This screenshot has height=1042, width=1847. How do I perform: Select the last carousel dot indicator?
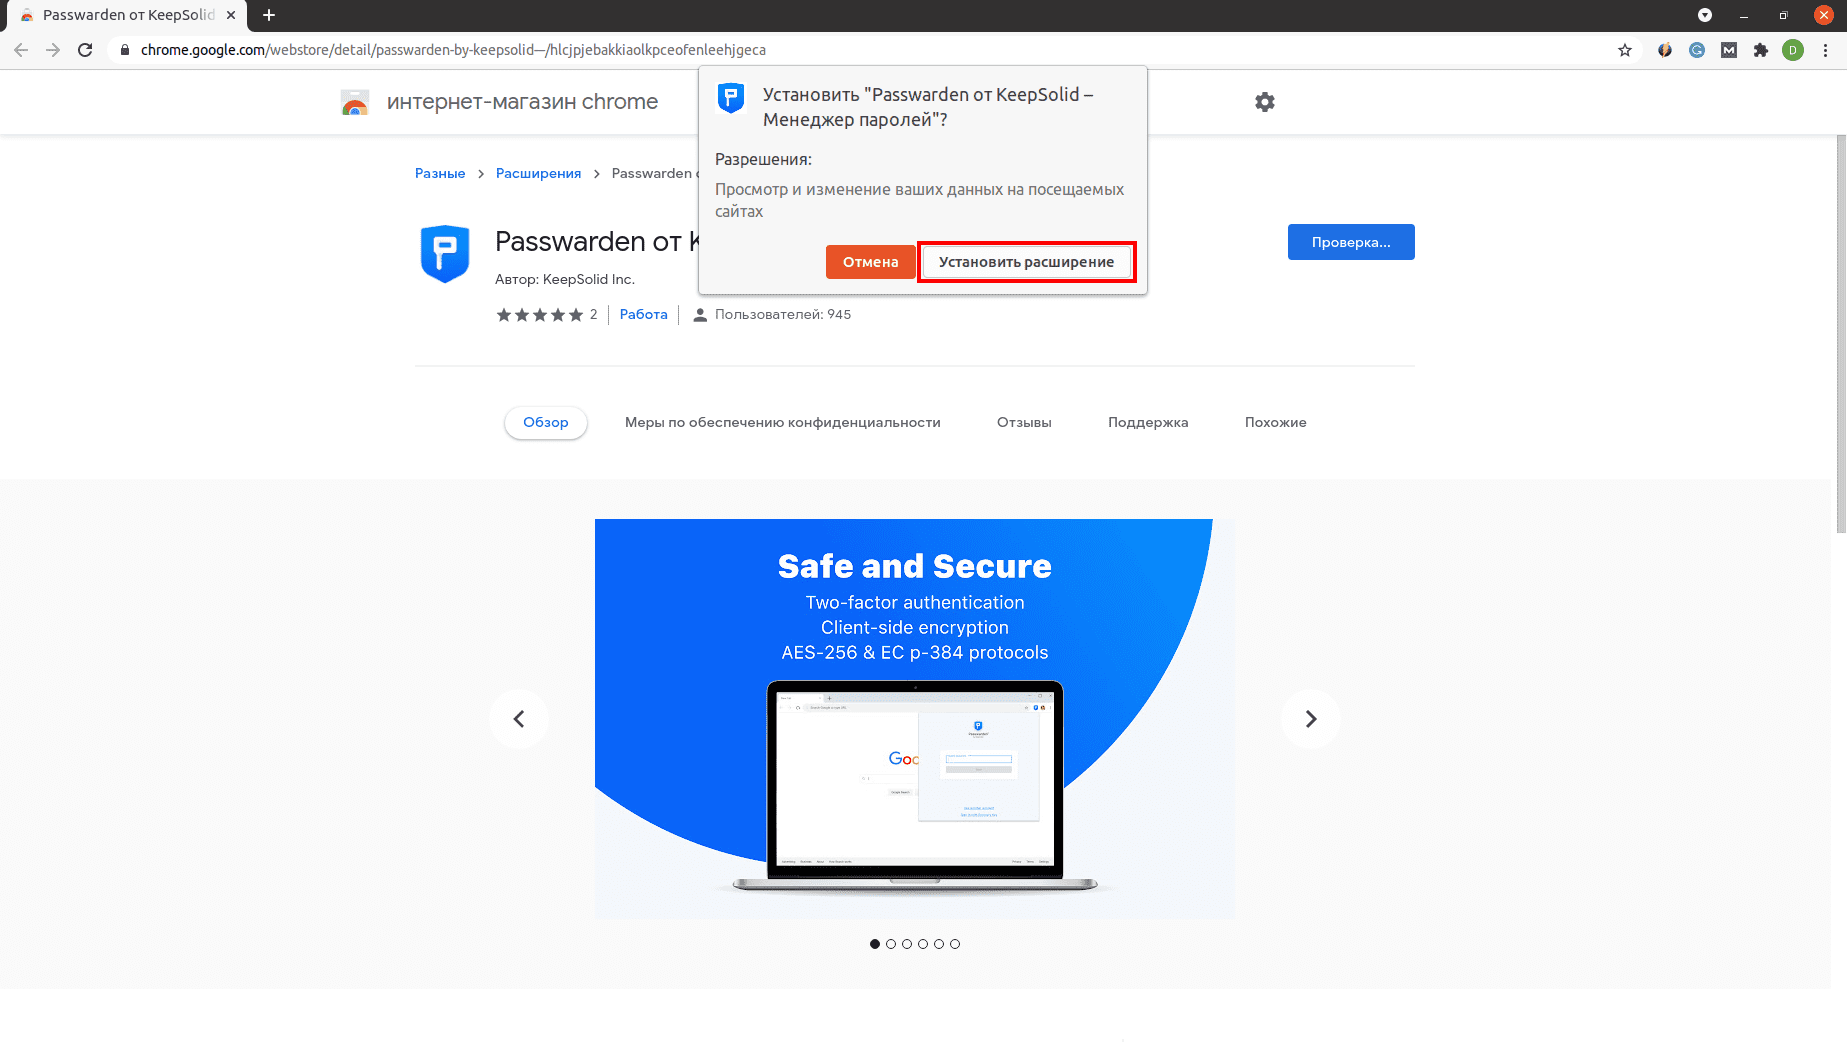[955, 944]
